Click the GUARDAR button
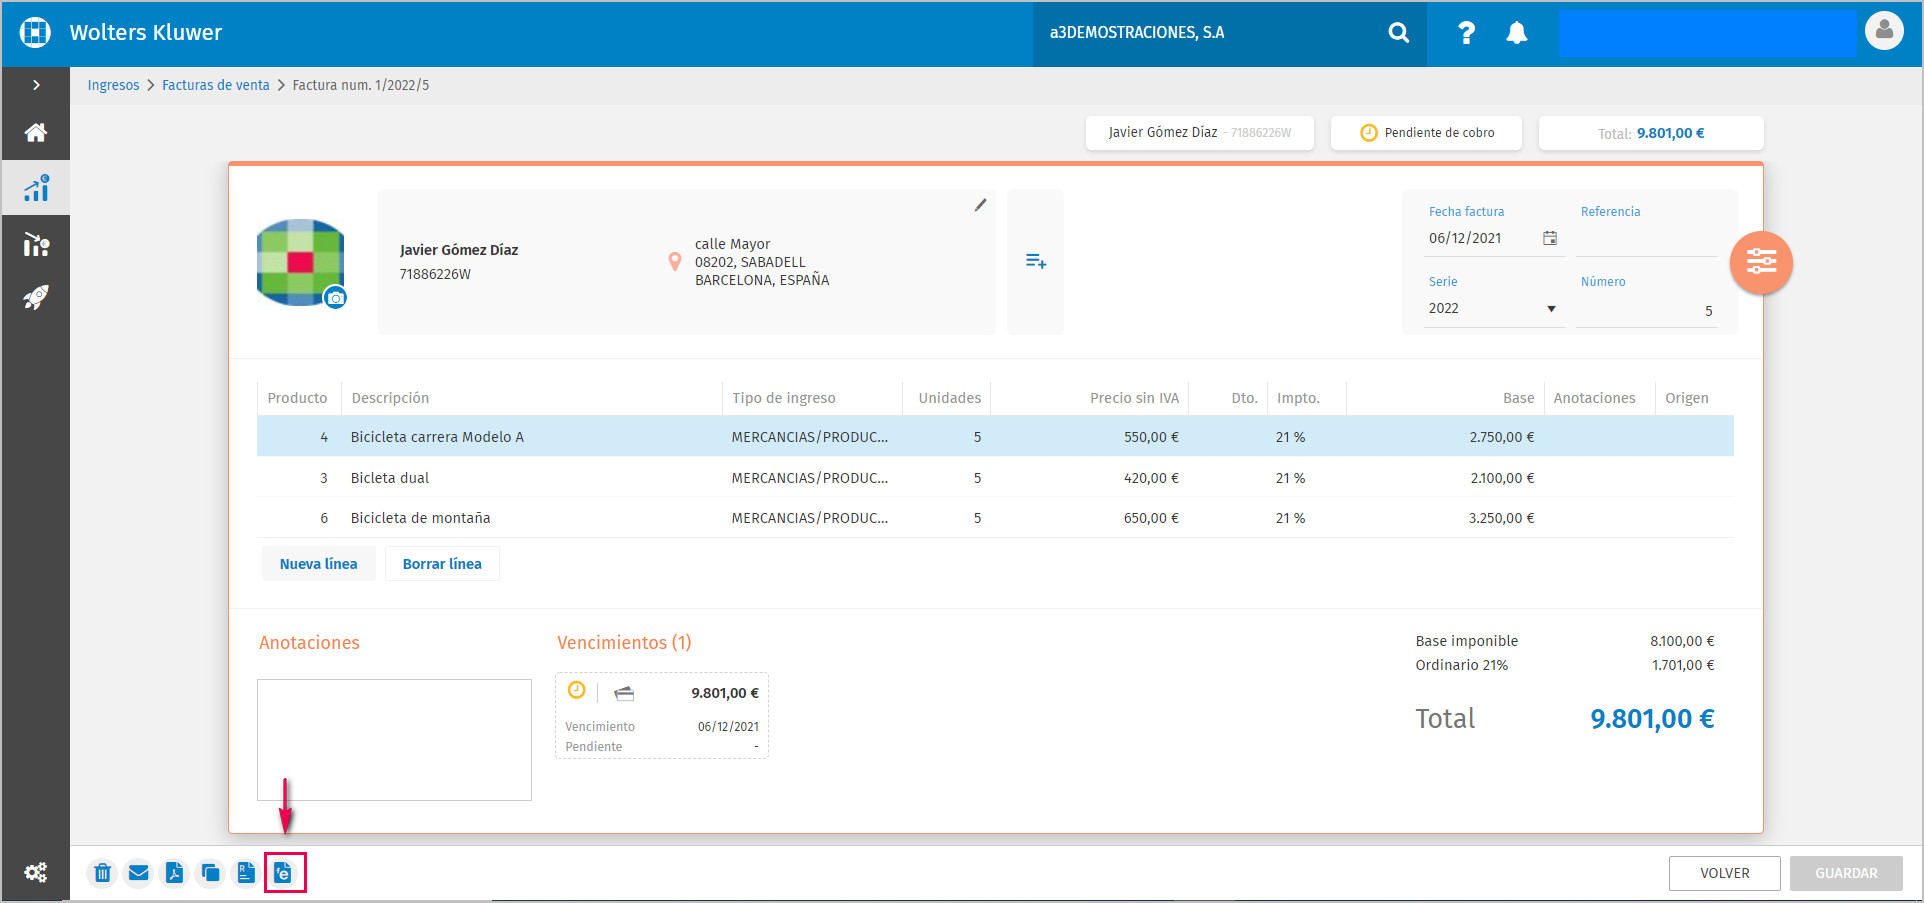 [x=1846, y=873]
